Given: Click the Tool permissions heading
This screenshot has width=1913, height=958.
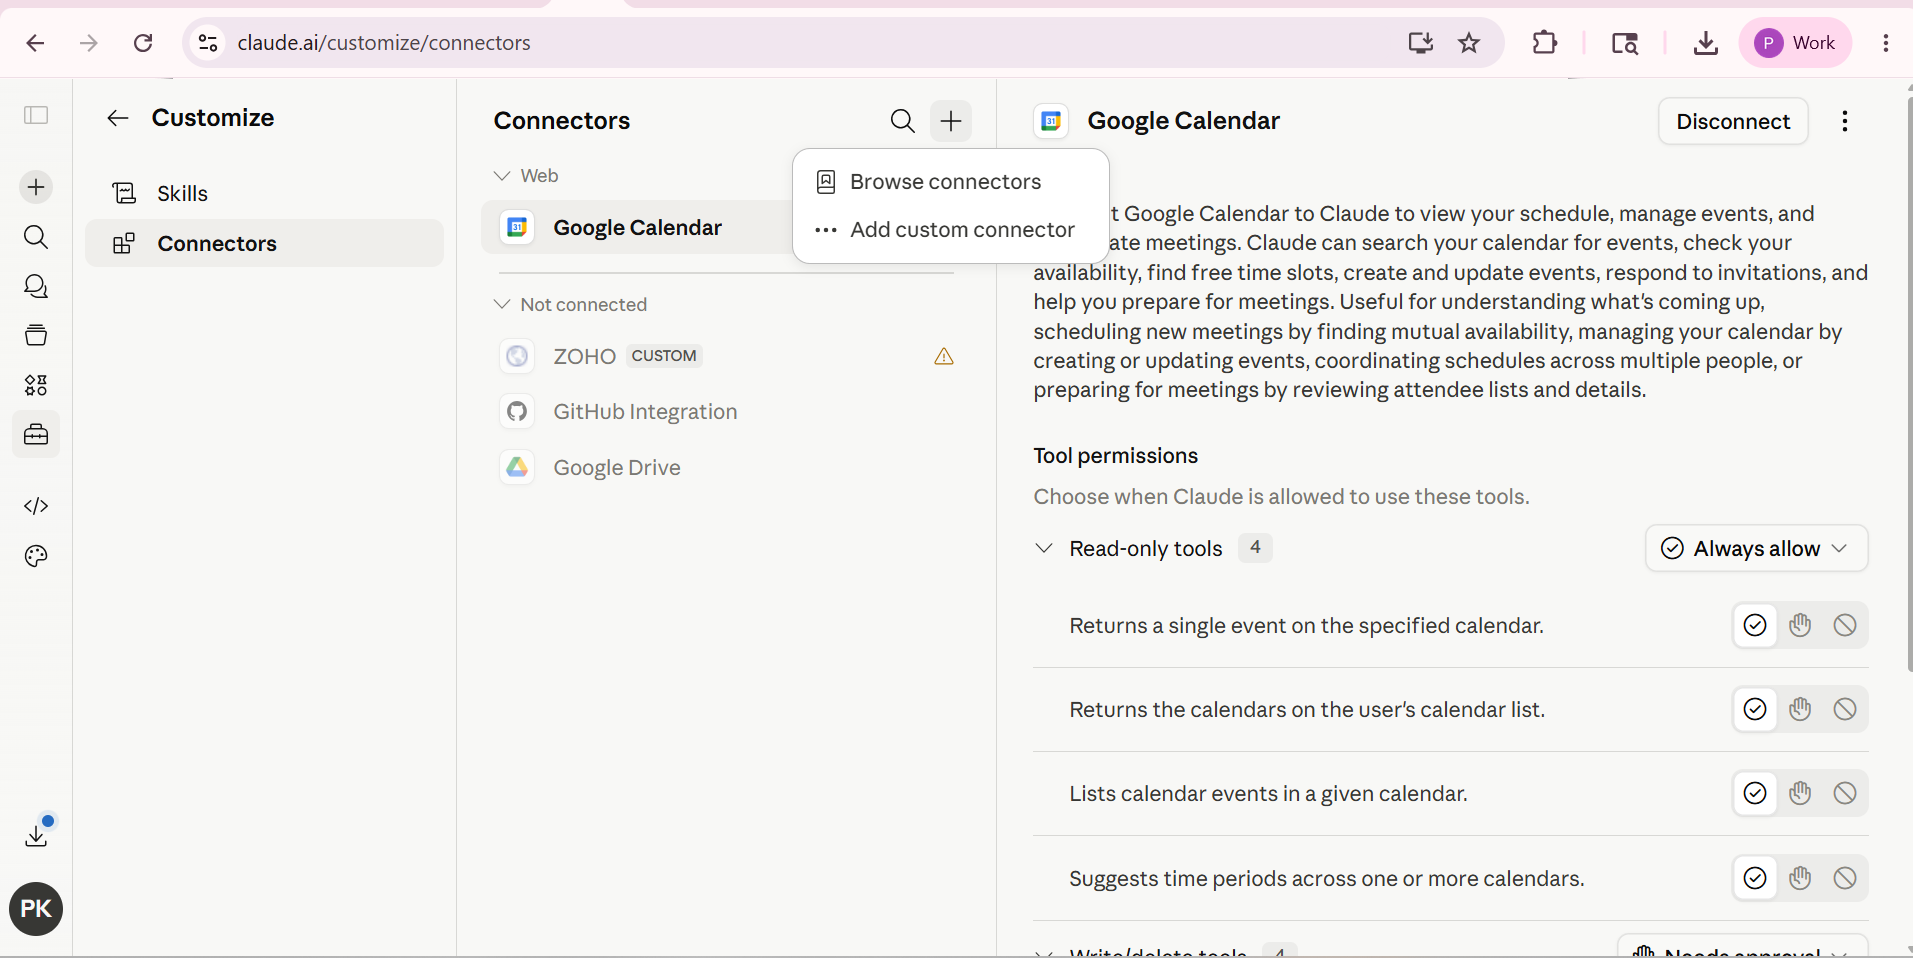Looking at the screenshot, I should (x=1115, y=456).
